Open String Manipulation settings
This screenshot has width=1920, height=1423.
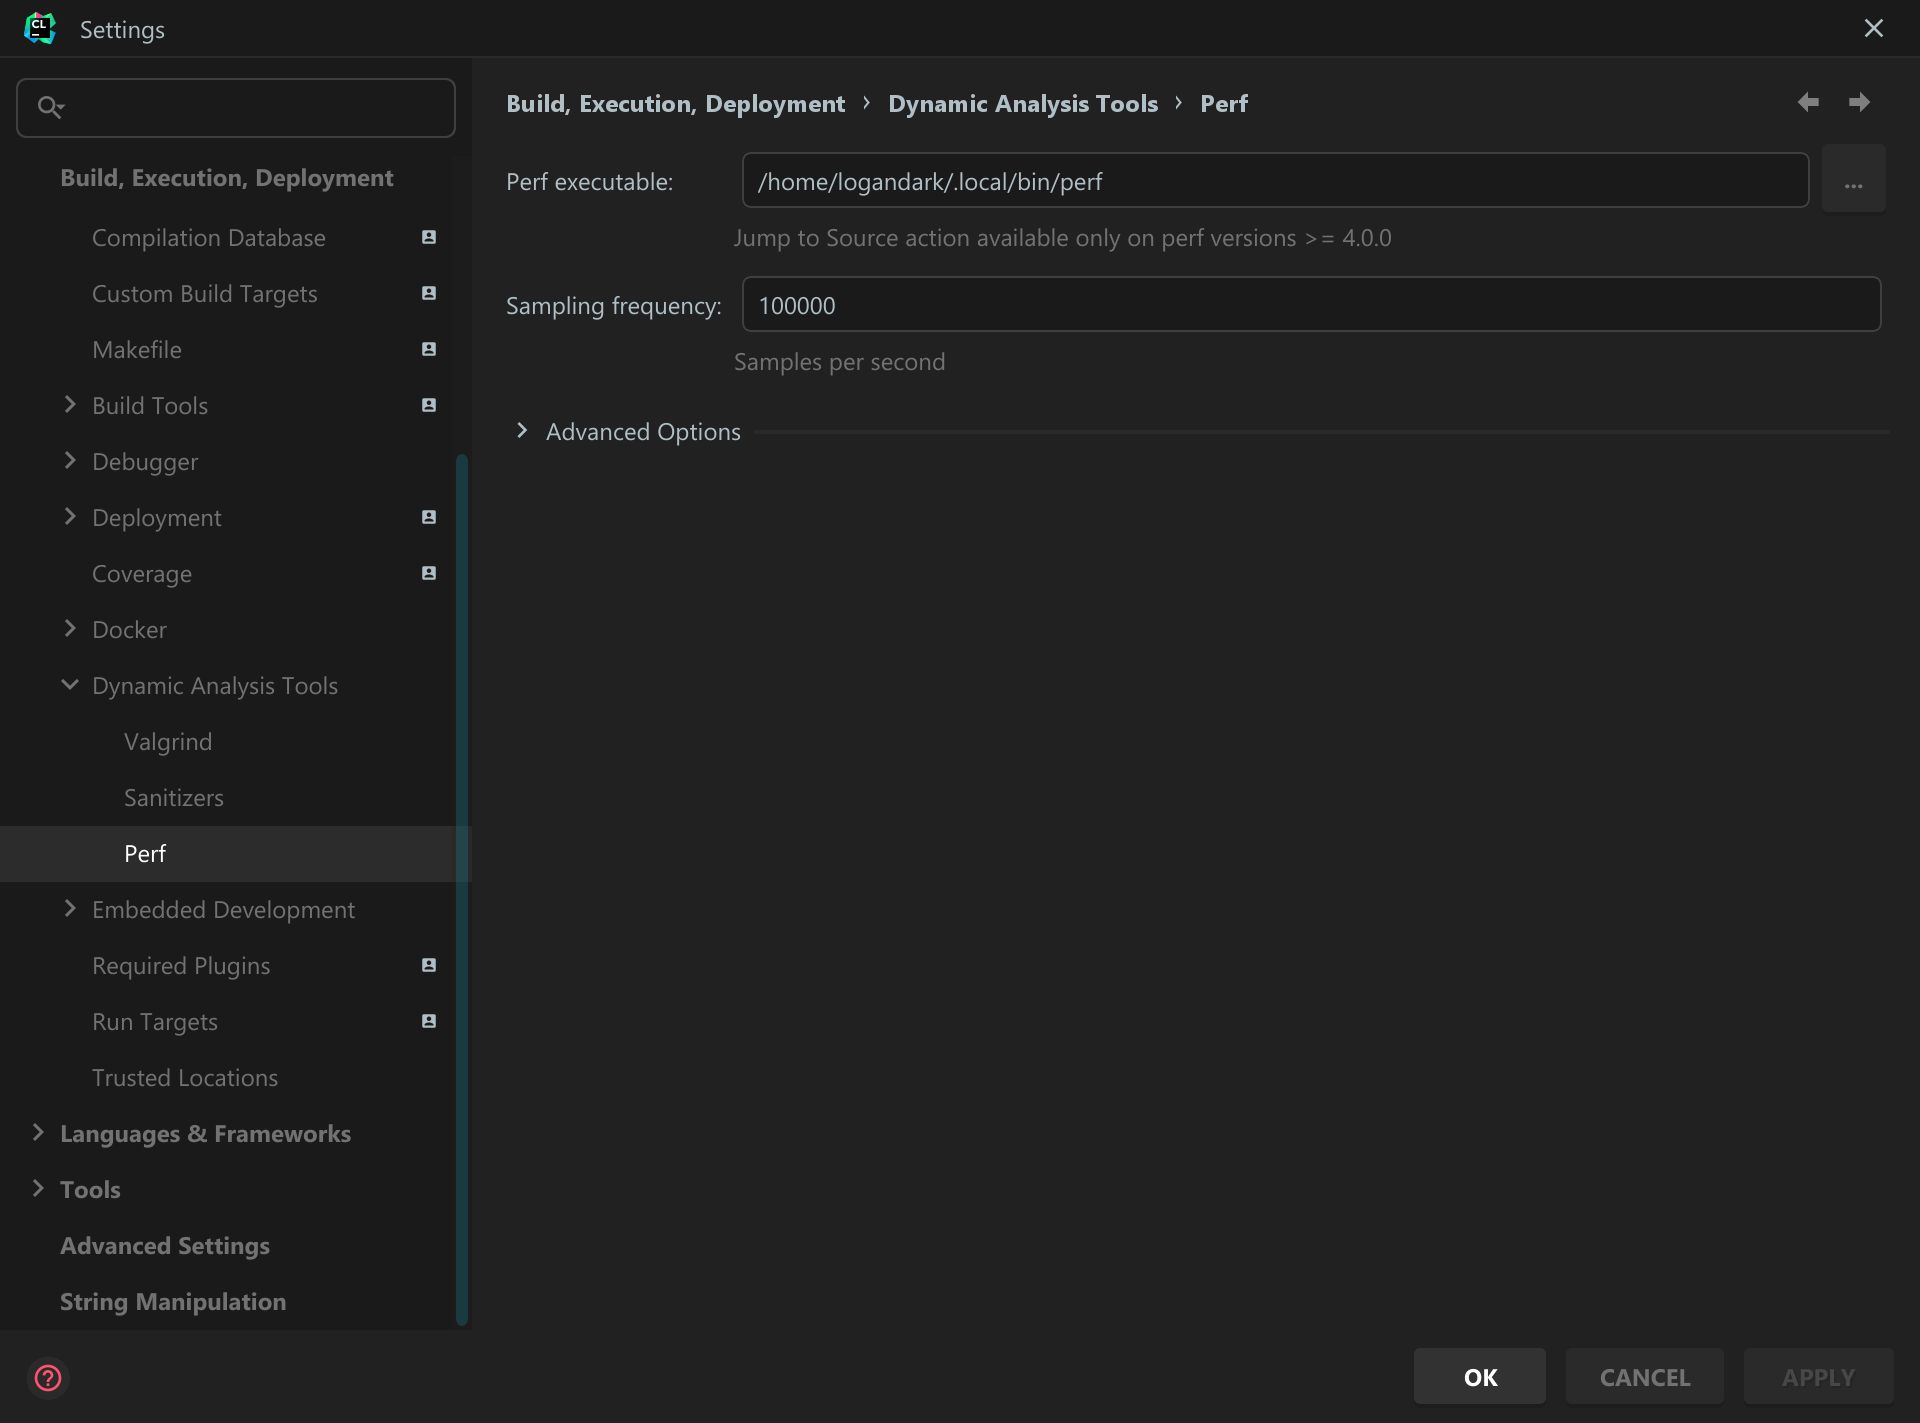(x=173, y=1302)
